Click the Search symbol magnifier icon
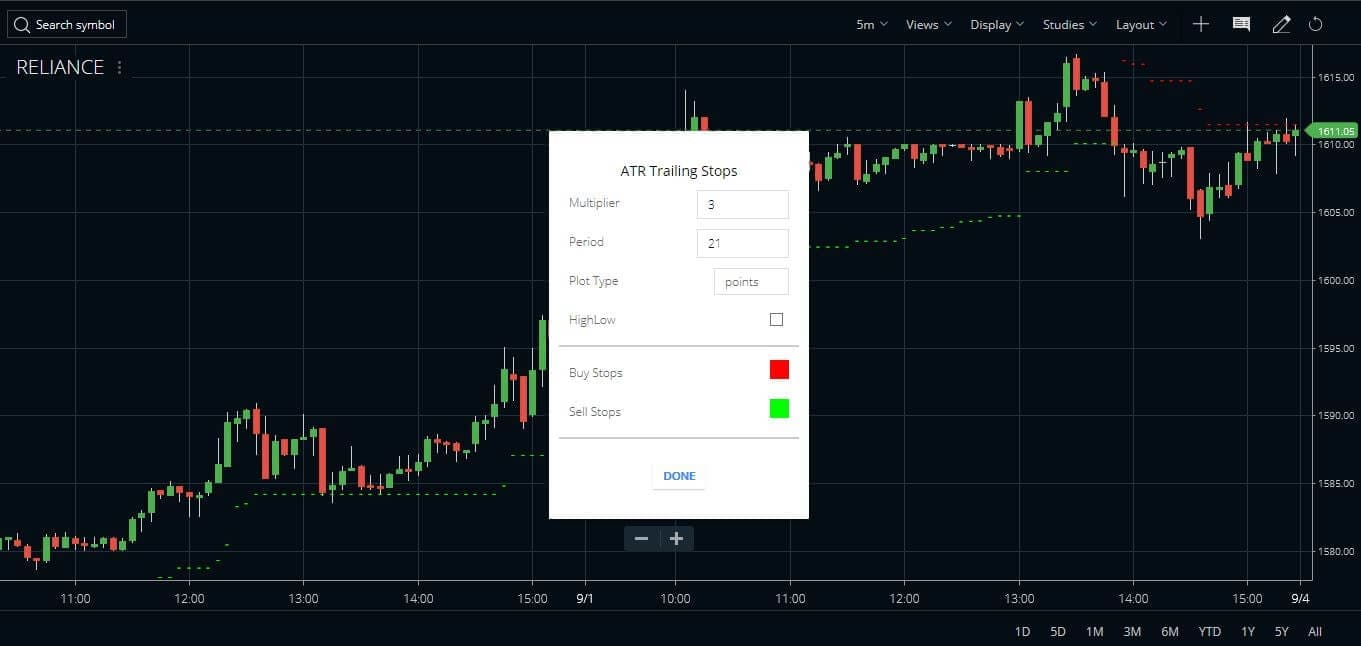The height and width of the screenshot is (646, 1361). (x=22, y=24)
